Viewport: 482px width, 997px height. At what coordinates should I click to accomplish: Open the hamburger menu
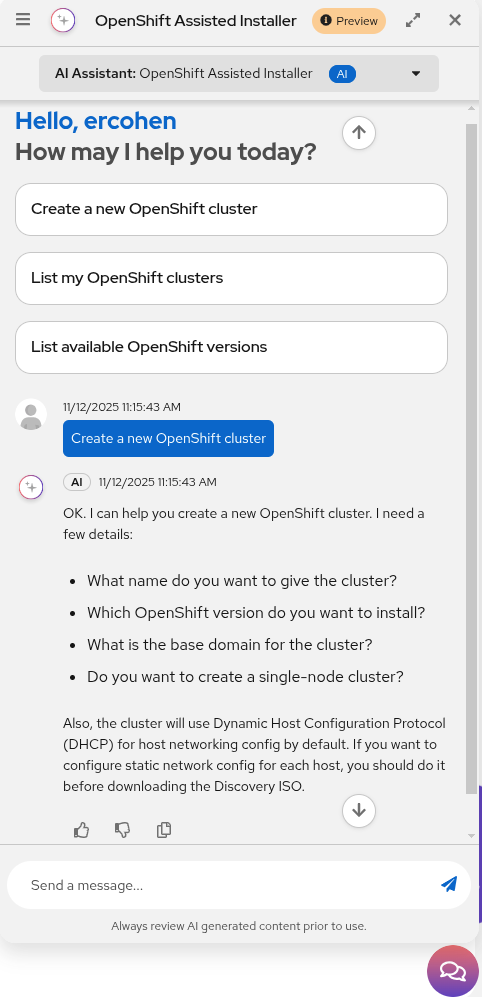(23, 20)
